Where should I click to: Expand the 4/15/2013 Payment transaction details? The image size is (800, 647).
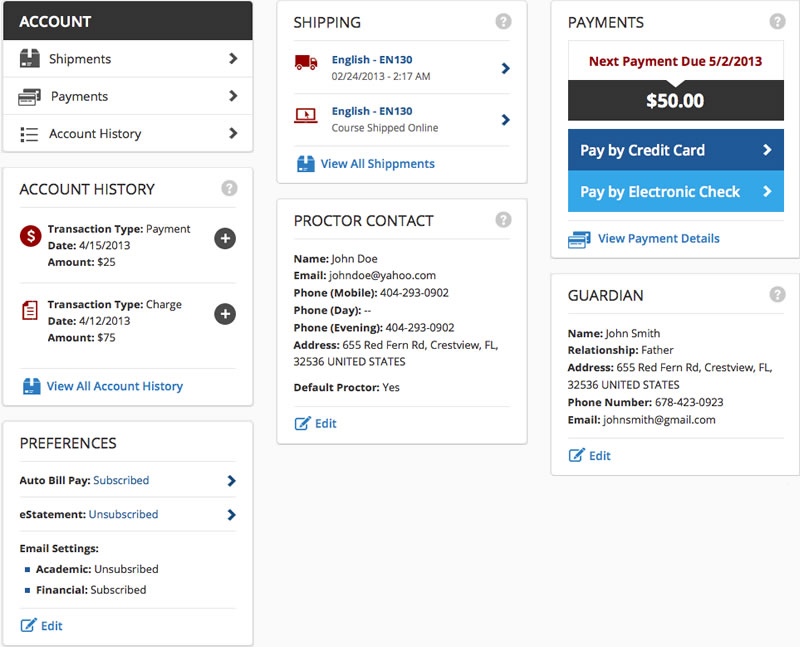coord(225,238)
